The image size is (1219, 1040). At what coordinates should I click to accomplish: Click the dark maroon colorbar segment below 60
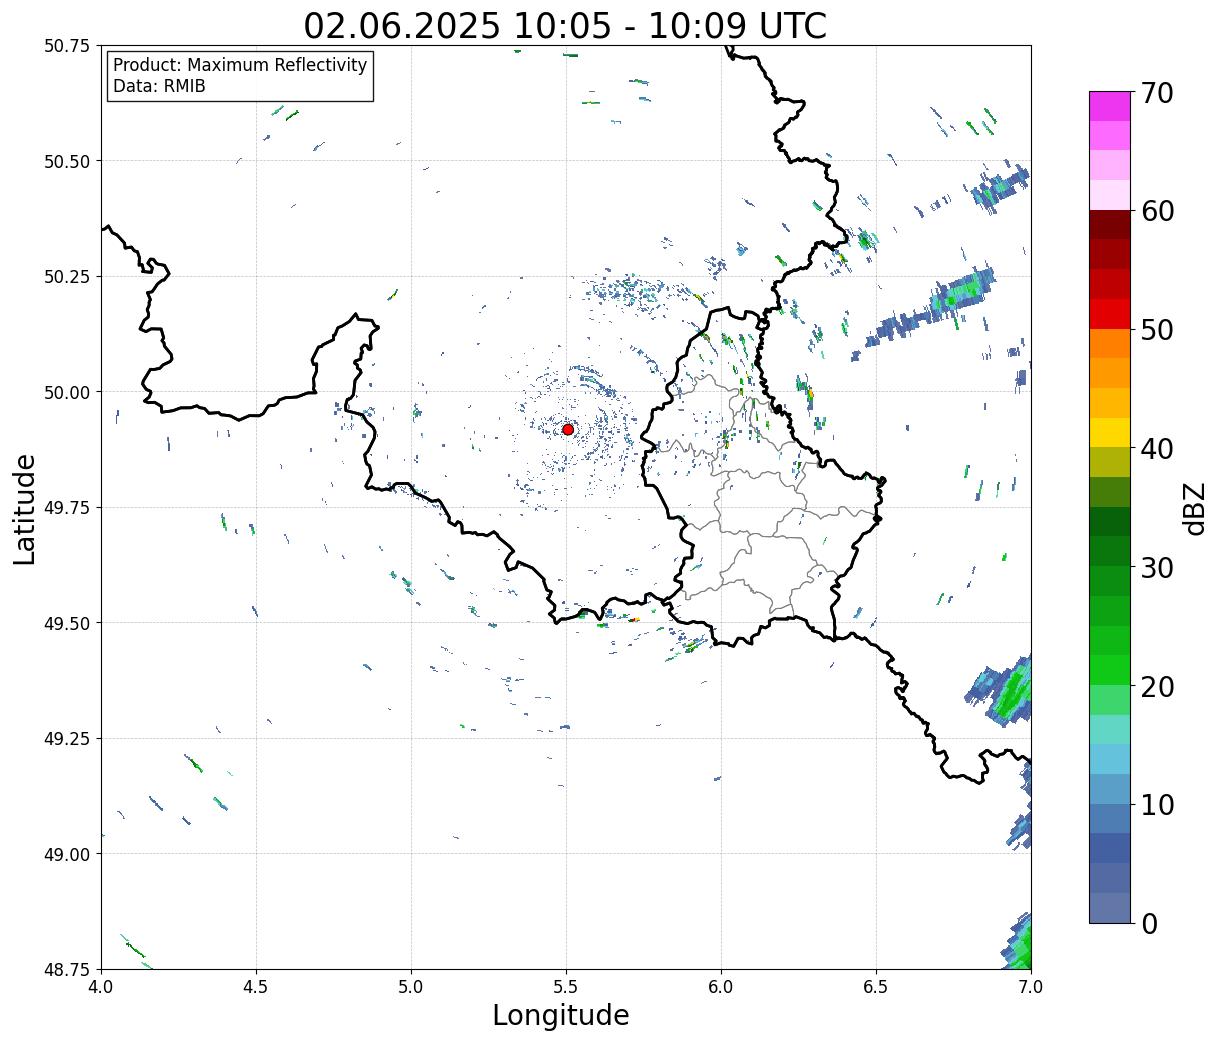(1110, 225)
